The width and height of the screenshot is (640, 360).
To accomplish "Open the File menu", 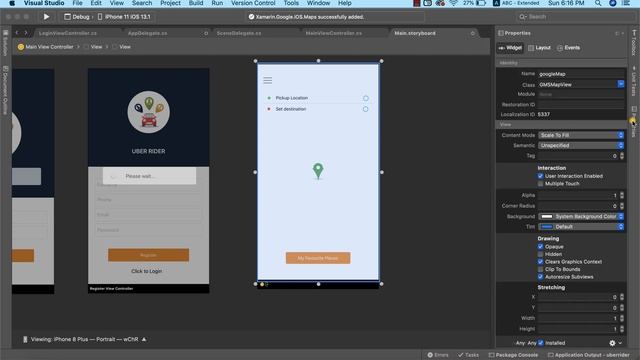I will tap(78, 3).
